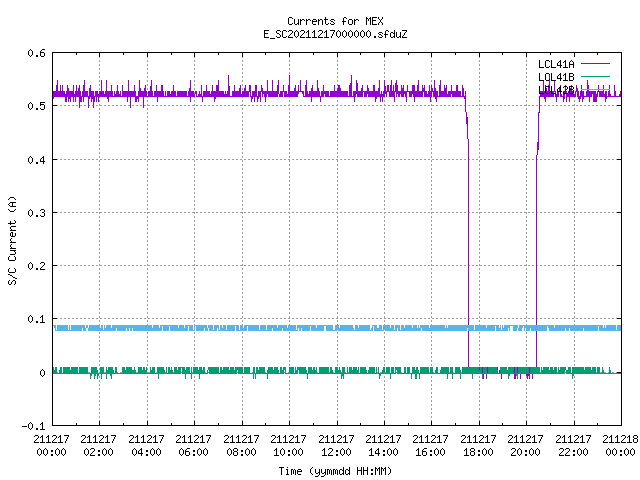Click the 211217 10:00 x-axis tick label
This screenshot has width=640, height=480.
click(288, 445)
